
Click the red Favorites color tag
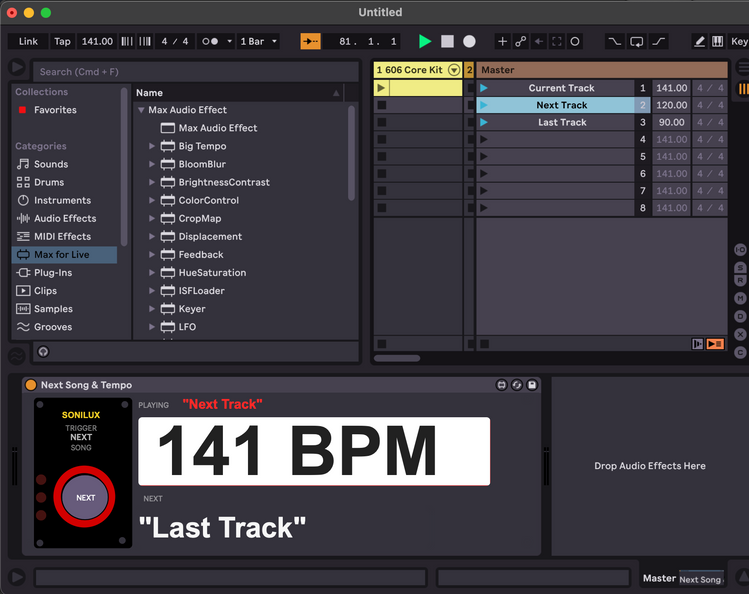click(x=23, y=110)
